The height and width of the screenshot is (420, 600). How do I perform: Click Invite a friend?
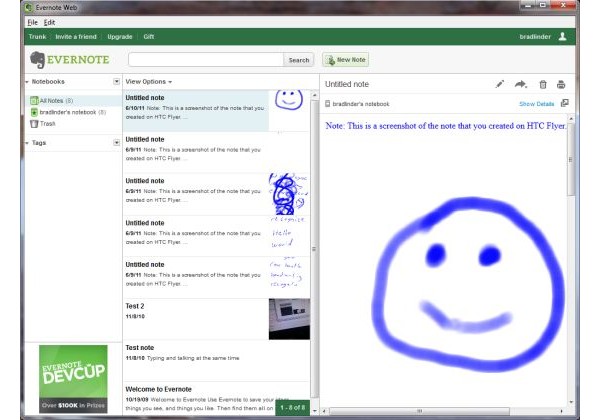pos(76,37)
